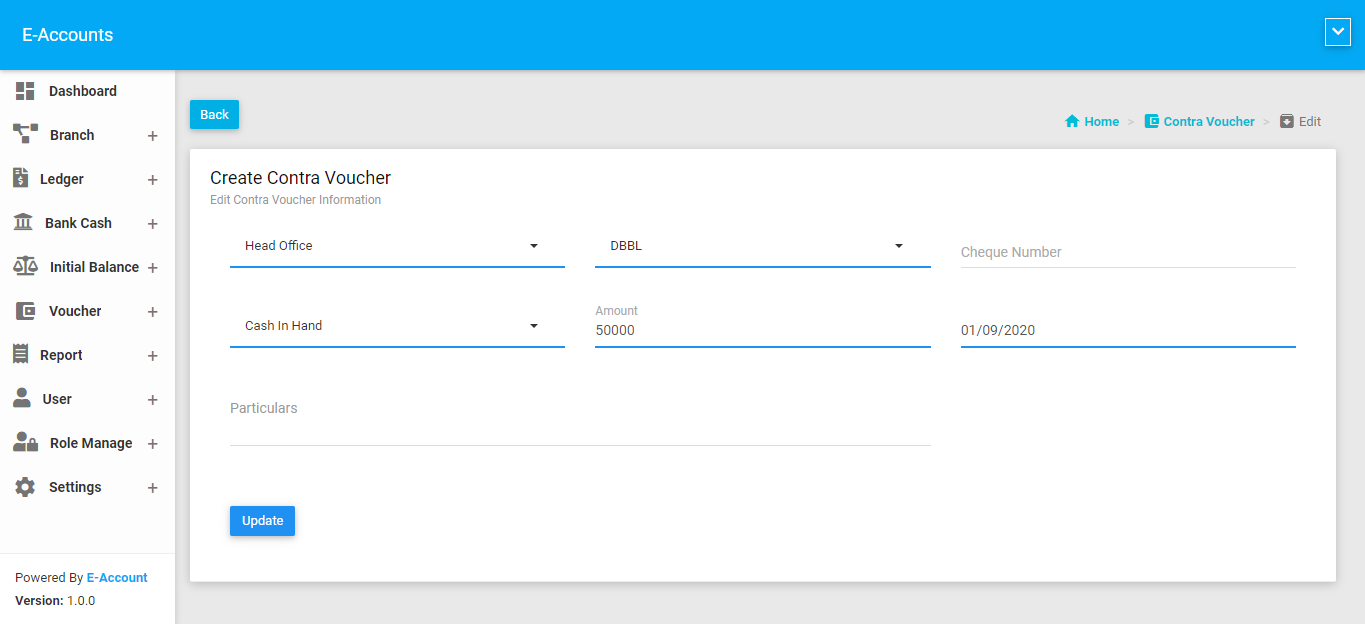
Task: Open the Cash In Hand dropdown
Action: (x=396, y=326)
